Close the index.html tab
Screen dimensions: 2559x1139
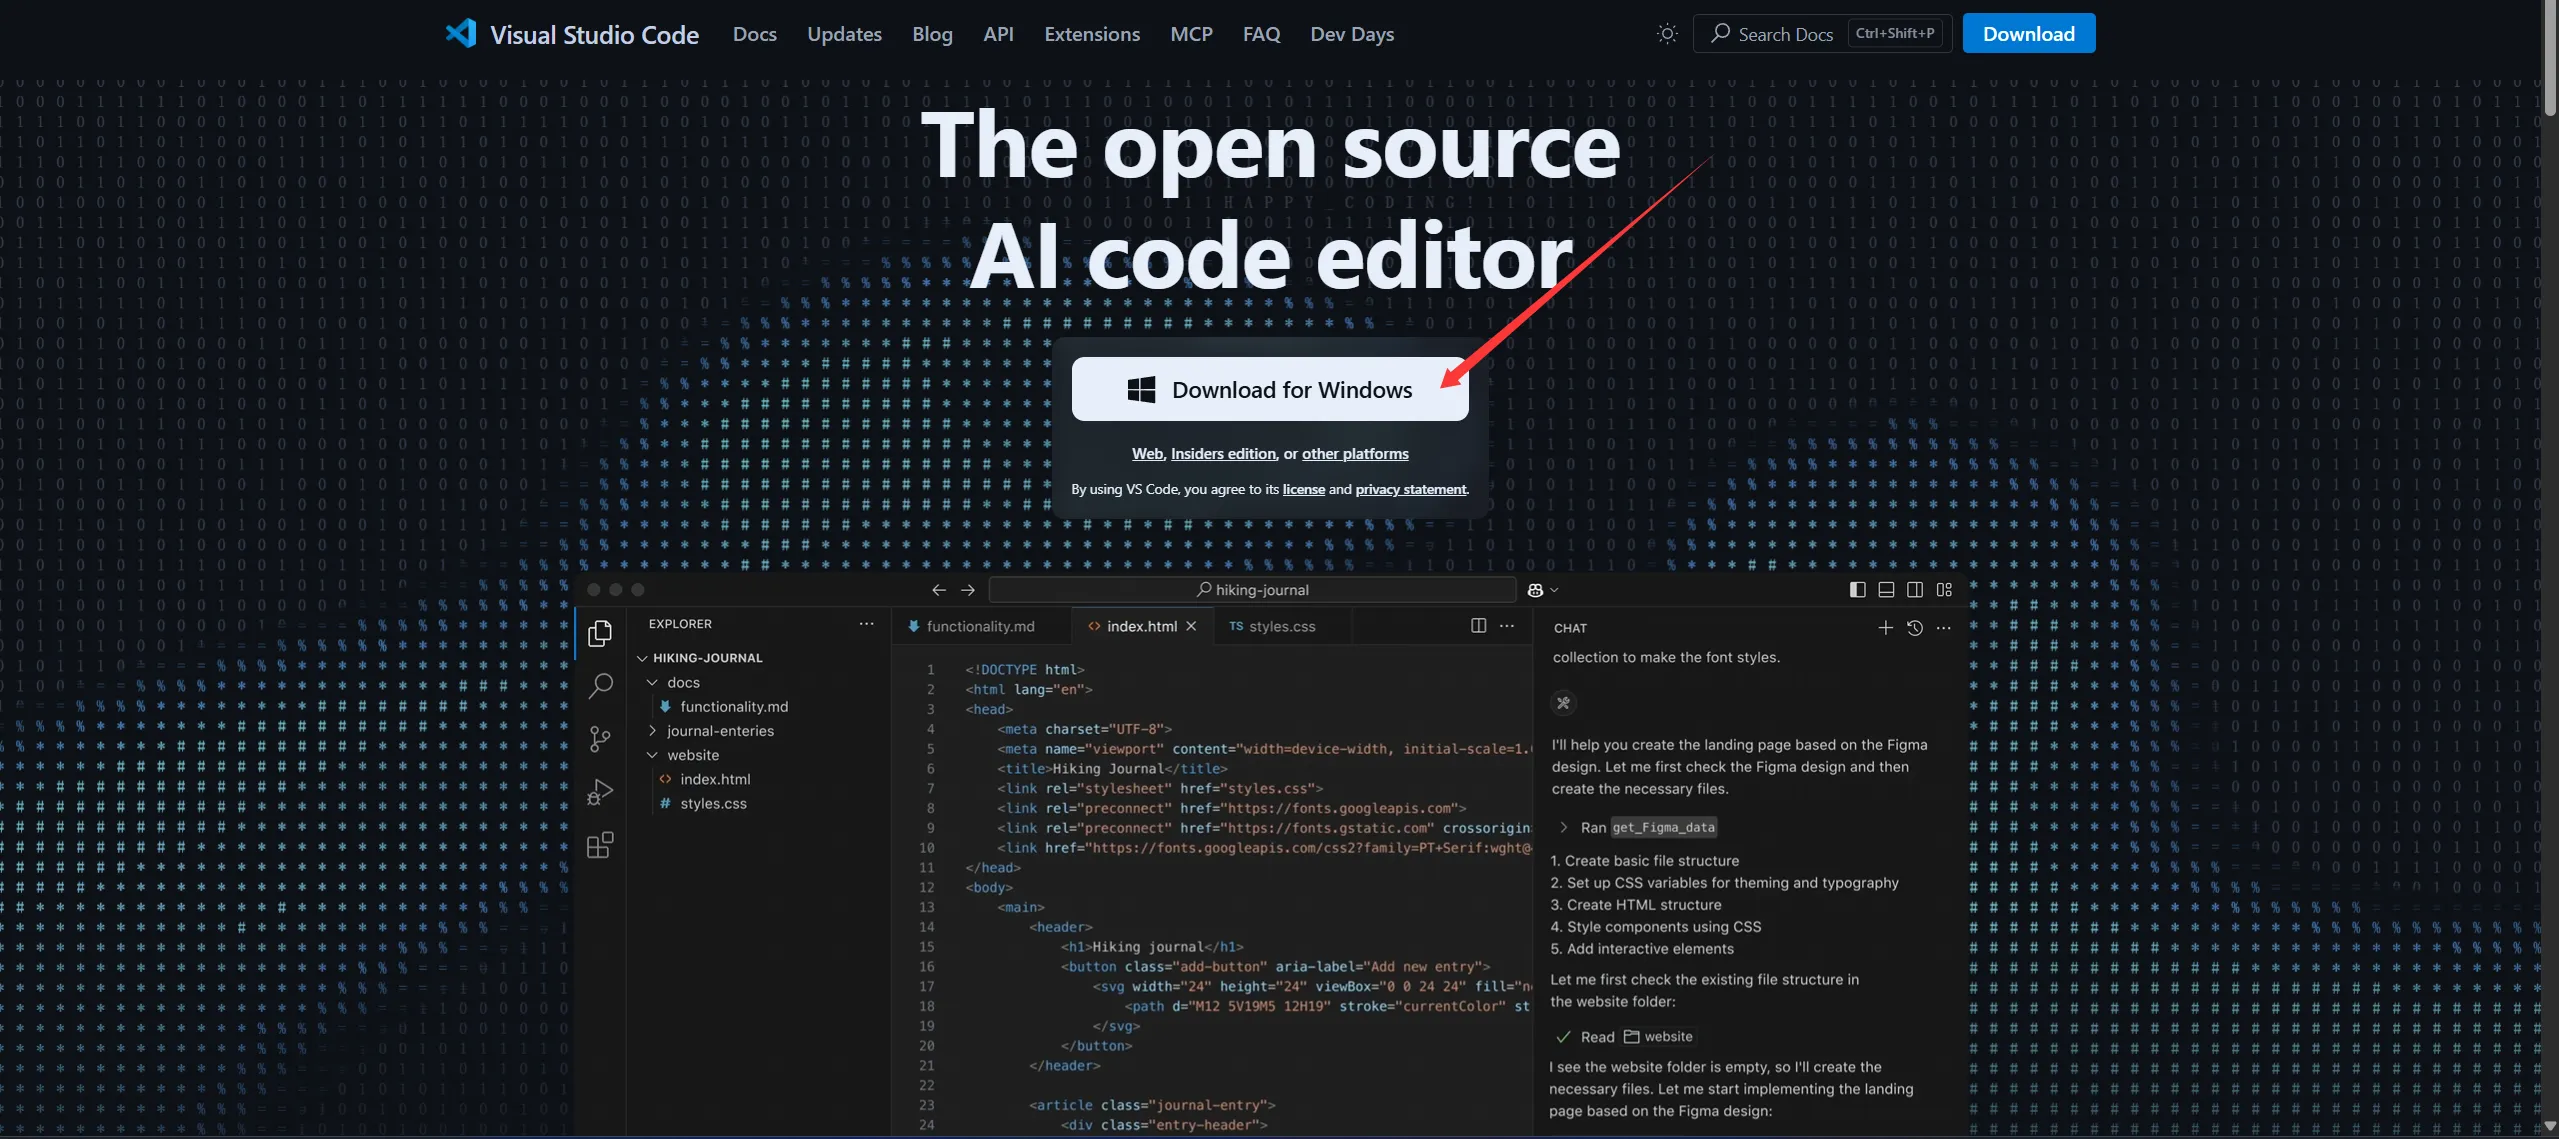pyautogui.click(x=1191, y=626)
